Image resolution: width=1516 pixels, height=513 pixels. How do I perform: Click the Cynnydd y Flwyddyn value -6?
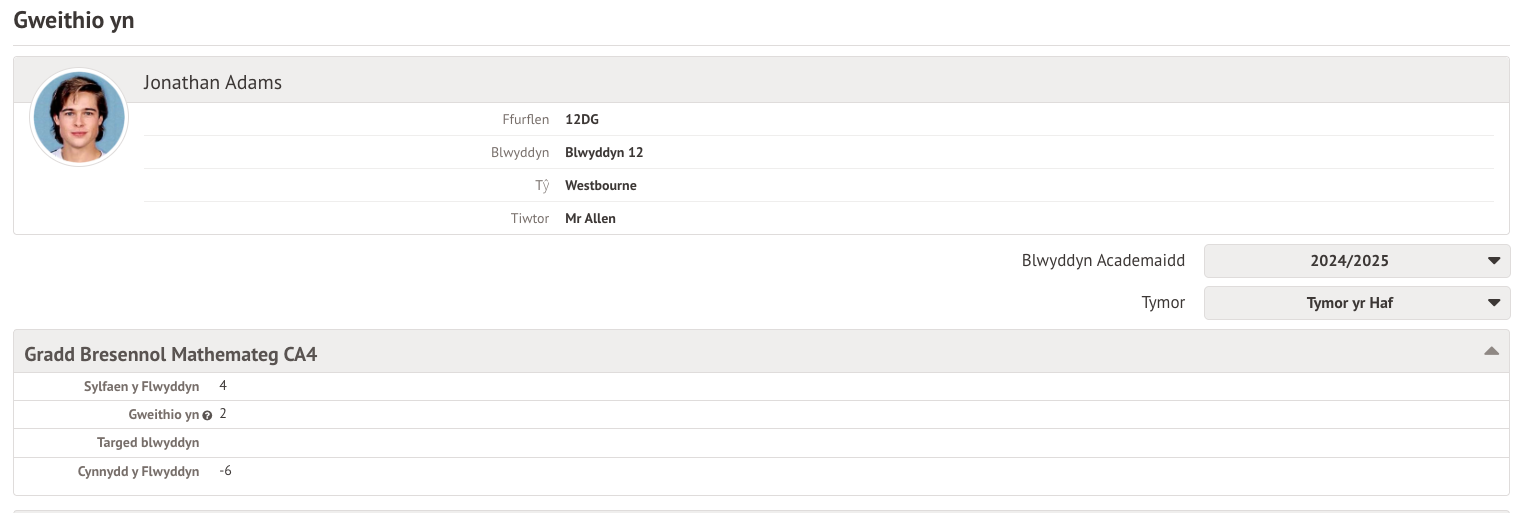pos(225,471)
